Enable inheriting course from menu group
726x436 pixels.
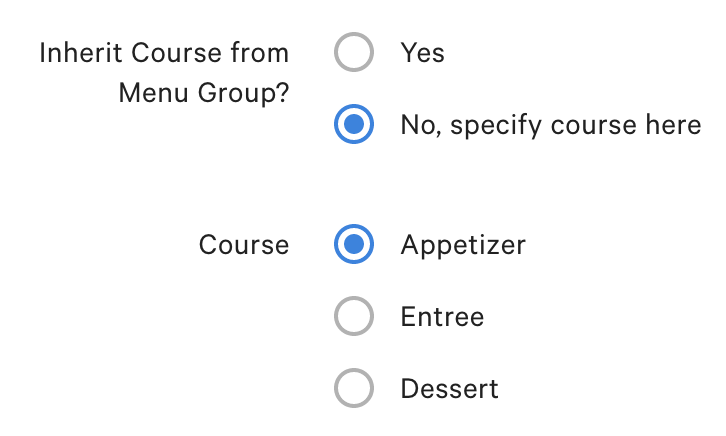pos(354,52)
